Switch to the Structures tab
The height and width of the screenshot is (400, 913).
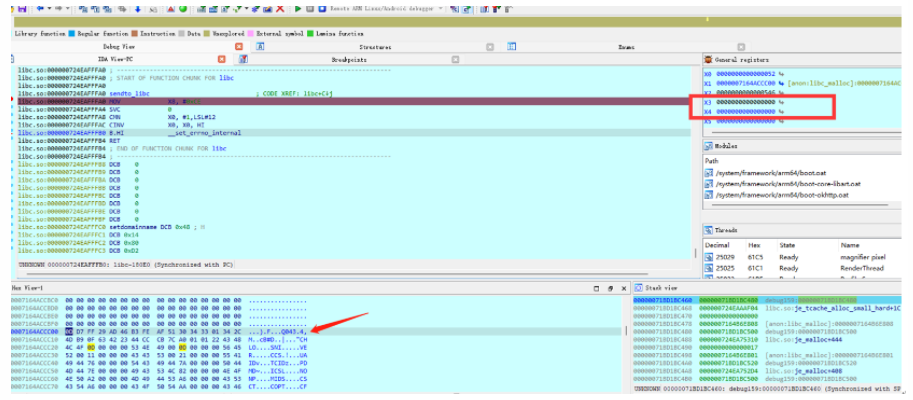[375, 47]
